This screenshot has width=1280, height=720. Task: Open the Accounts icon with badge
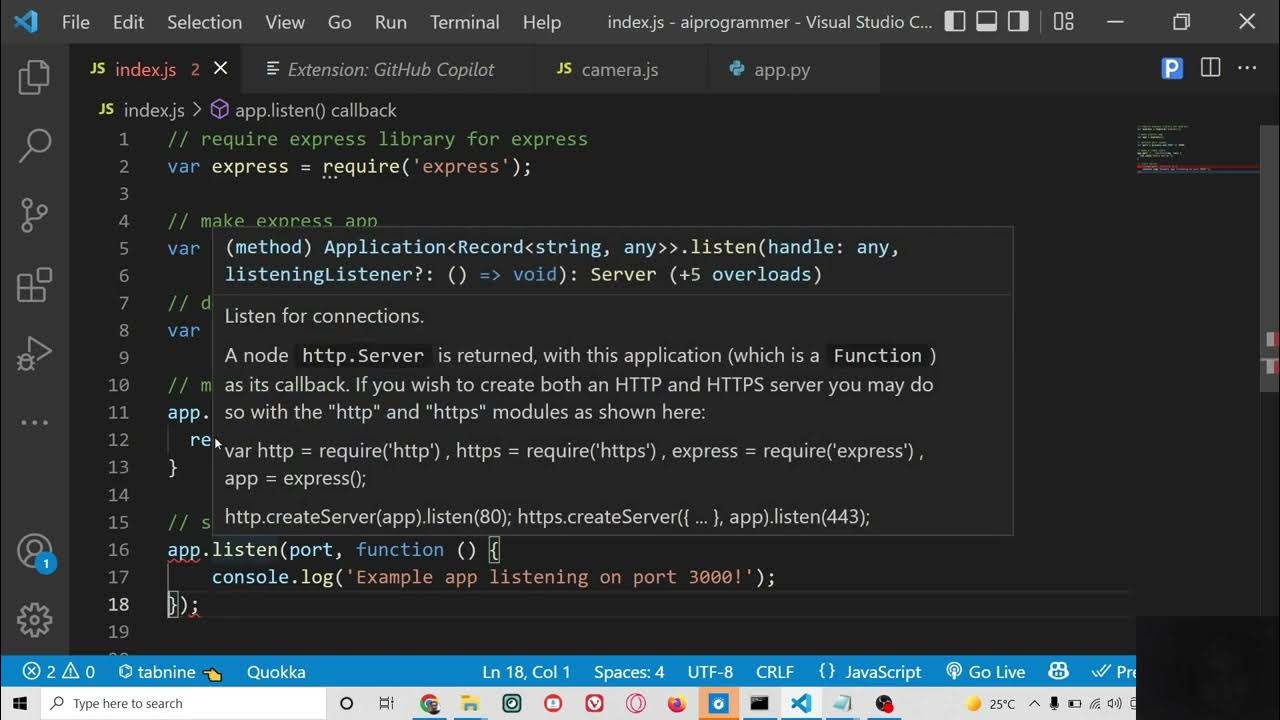pos(34,552)
